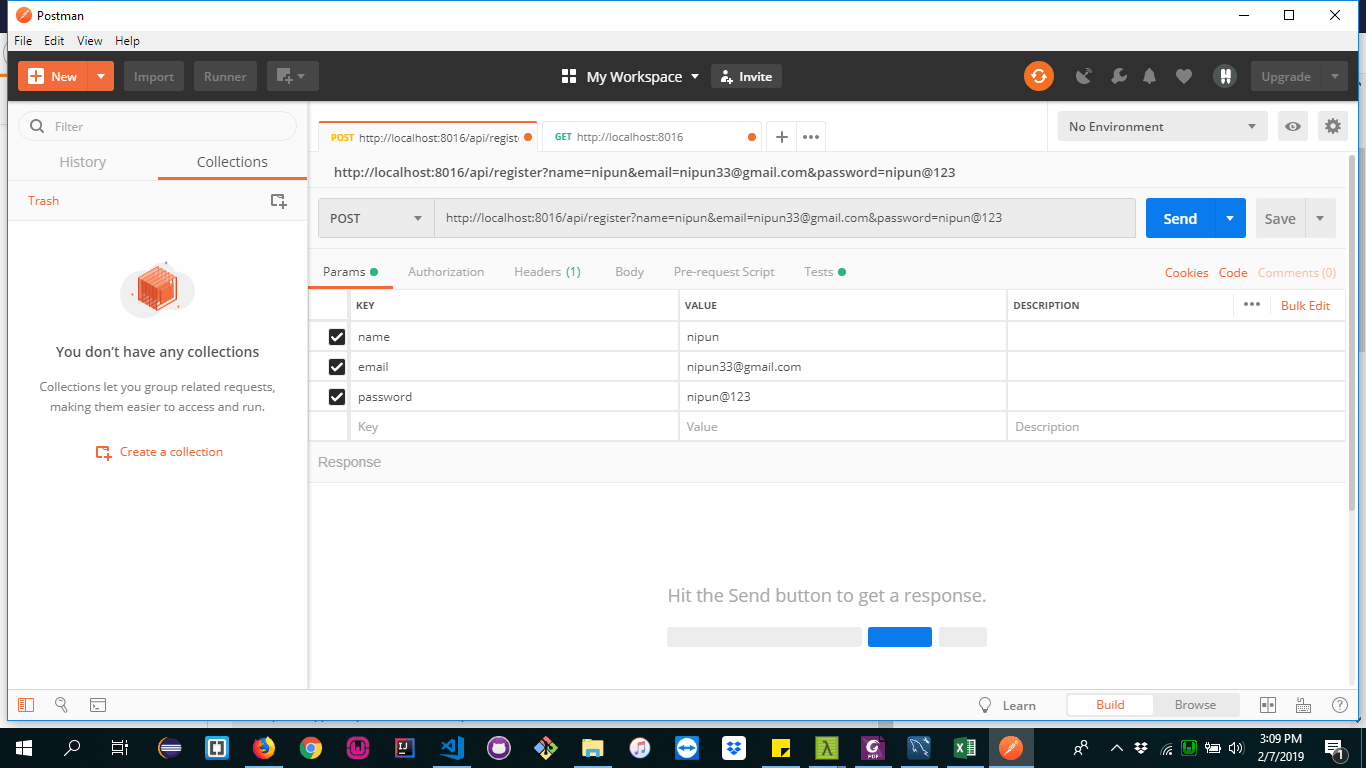Open the POST method dropdown
1366x768 pixels.
pos(376,218)
